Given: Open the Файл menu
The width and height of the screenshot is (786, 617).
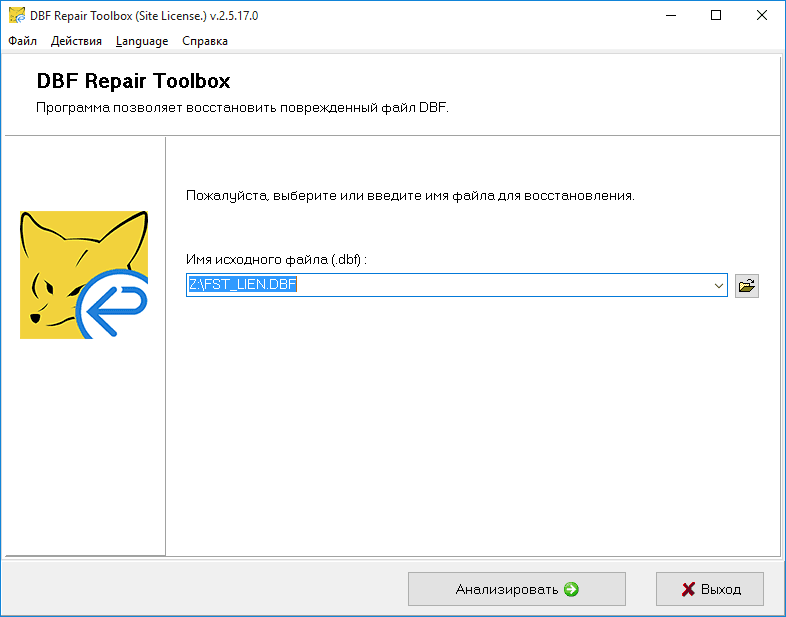Looking at the screenshot, I should pyautogui.click(x=23, y=41).
